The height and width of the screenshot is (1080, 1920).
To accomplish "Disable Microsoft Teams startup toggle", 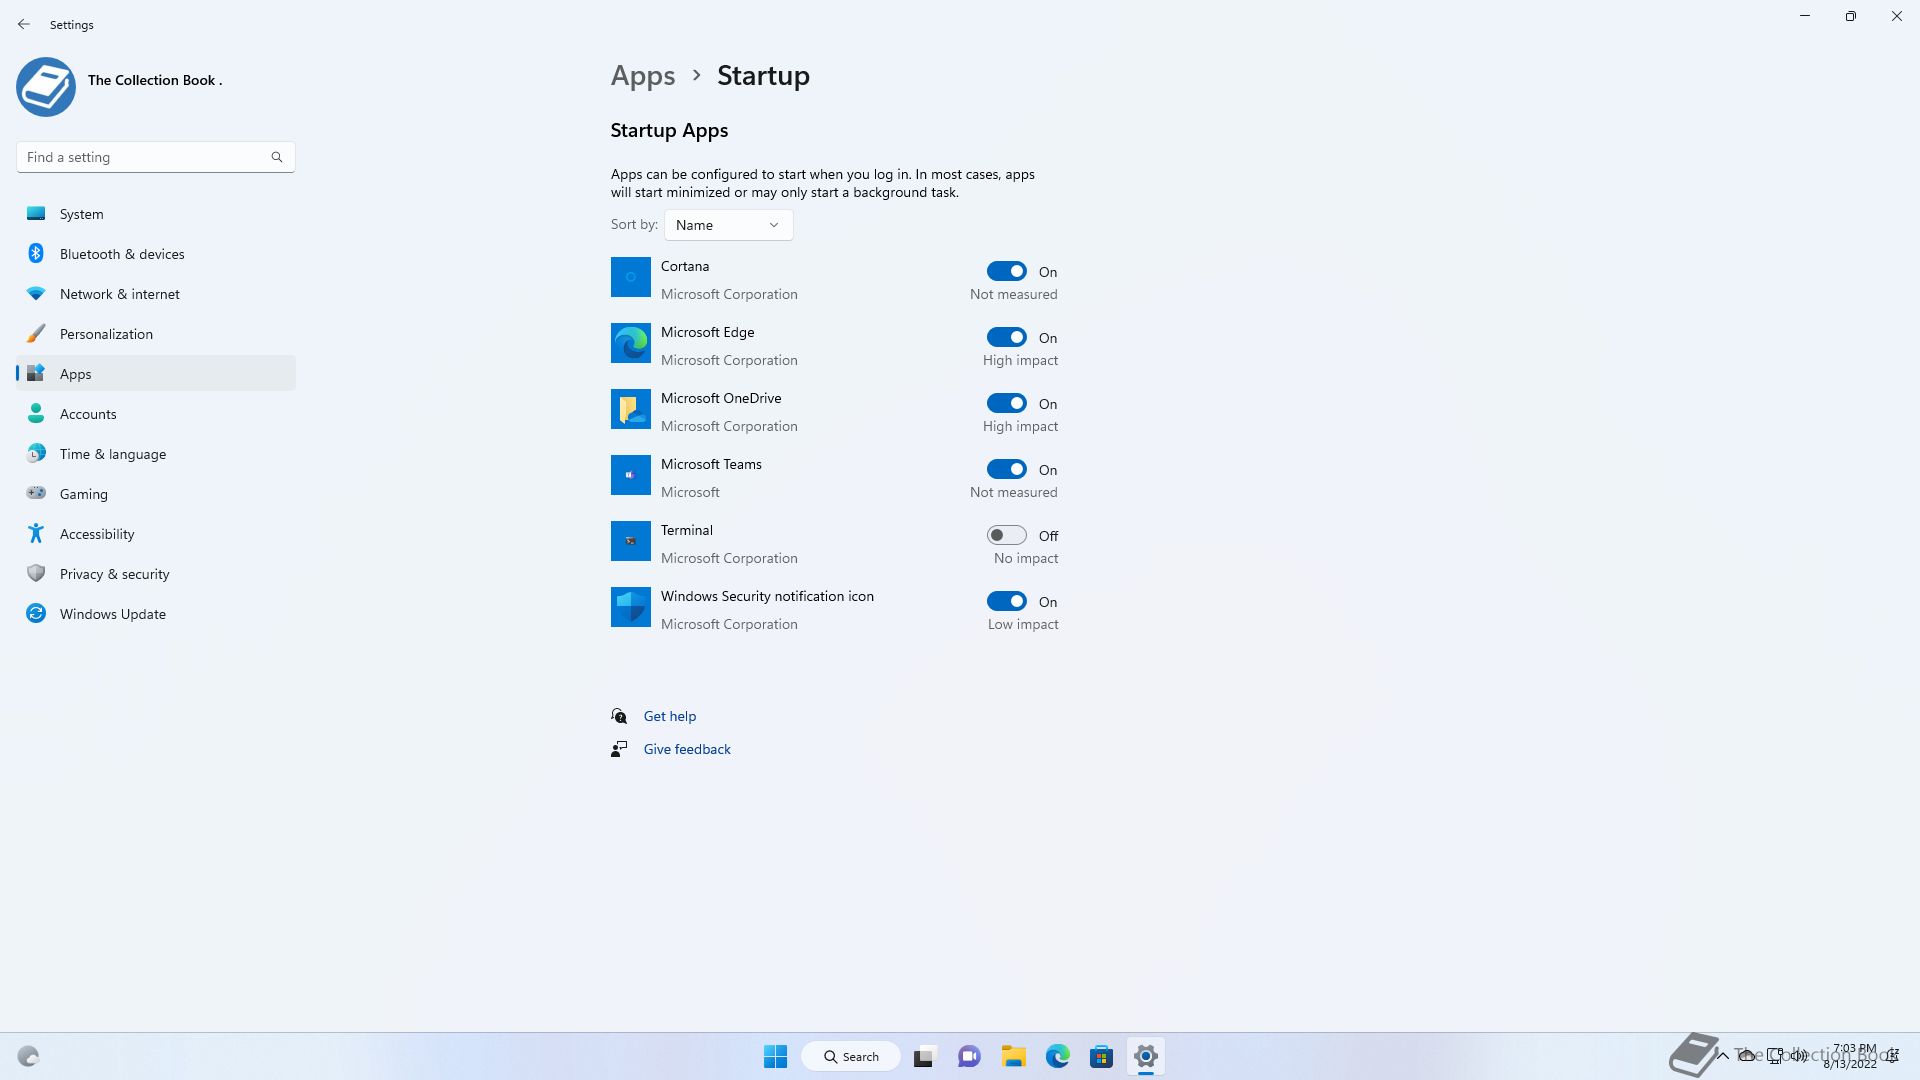I will (1007, 469).
